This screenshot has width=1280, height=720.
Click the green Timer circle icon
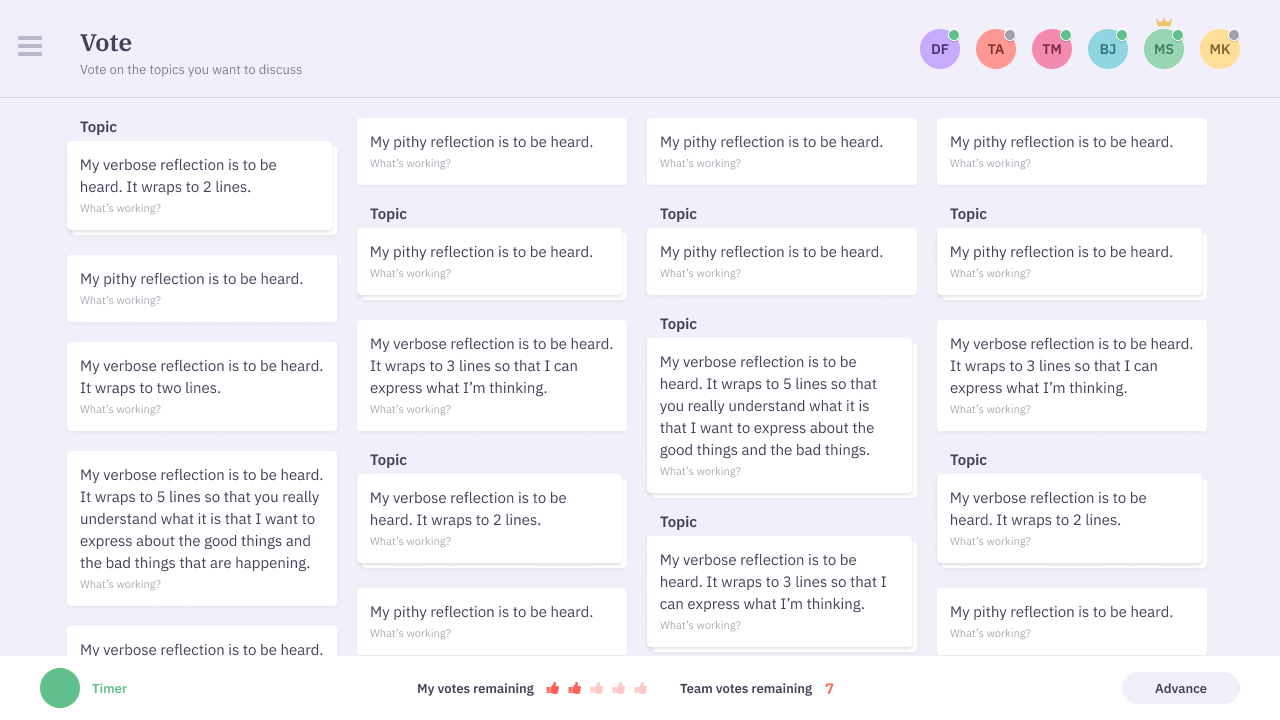[59, 688]
